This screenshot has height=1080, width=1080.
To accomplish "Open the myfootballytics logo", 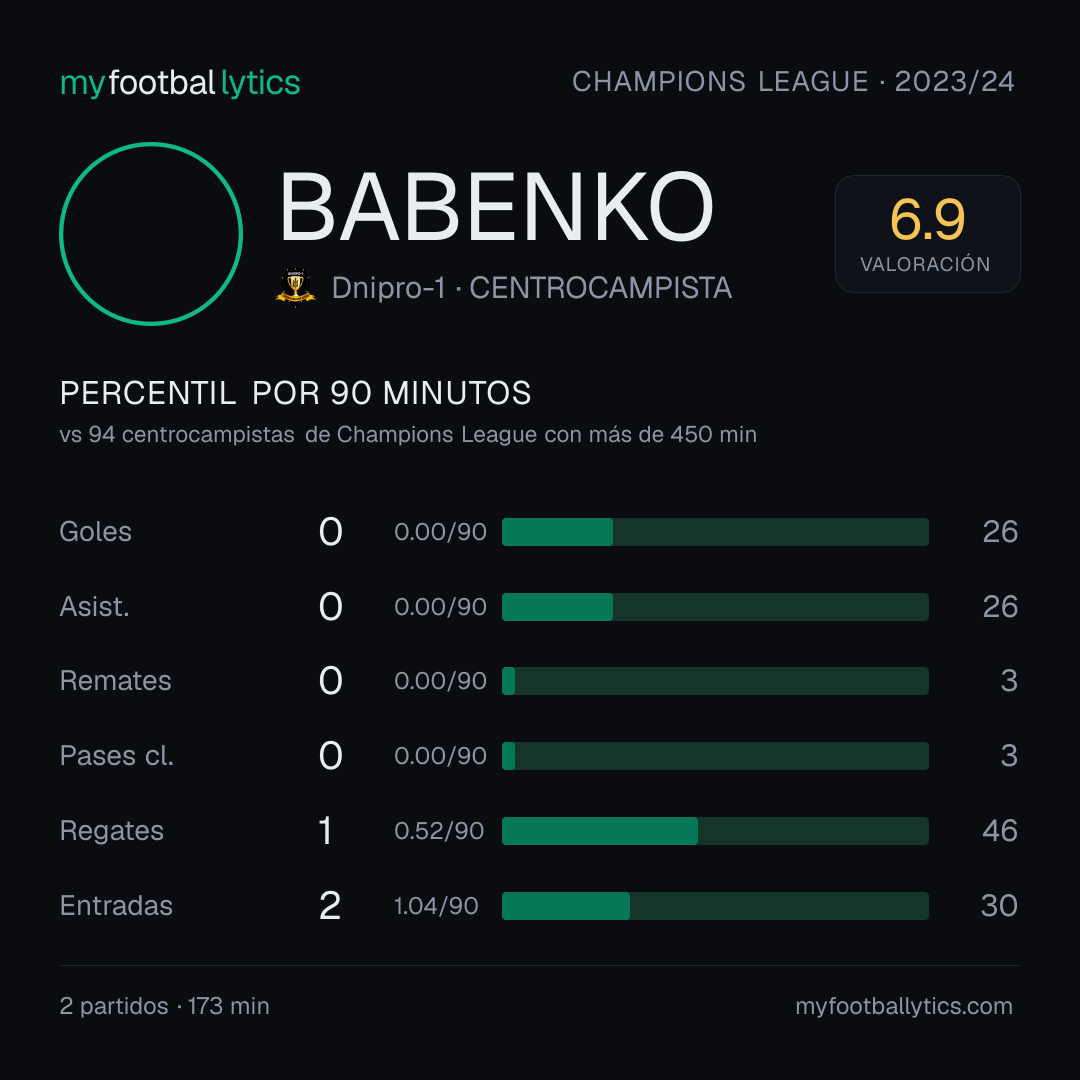I will click(x=180, y=83).
